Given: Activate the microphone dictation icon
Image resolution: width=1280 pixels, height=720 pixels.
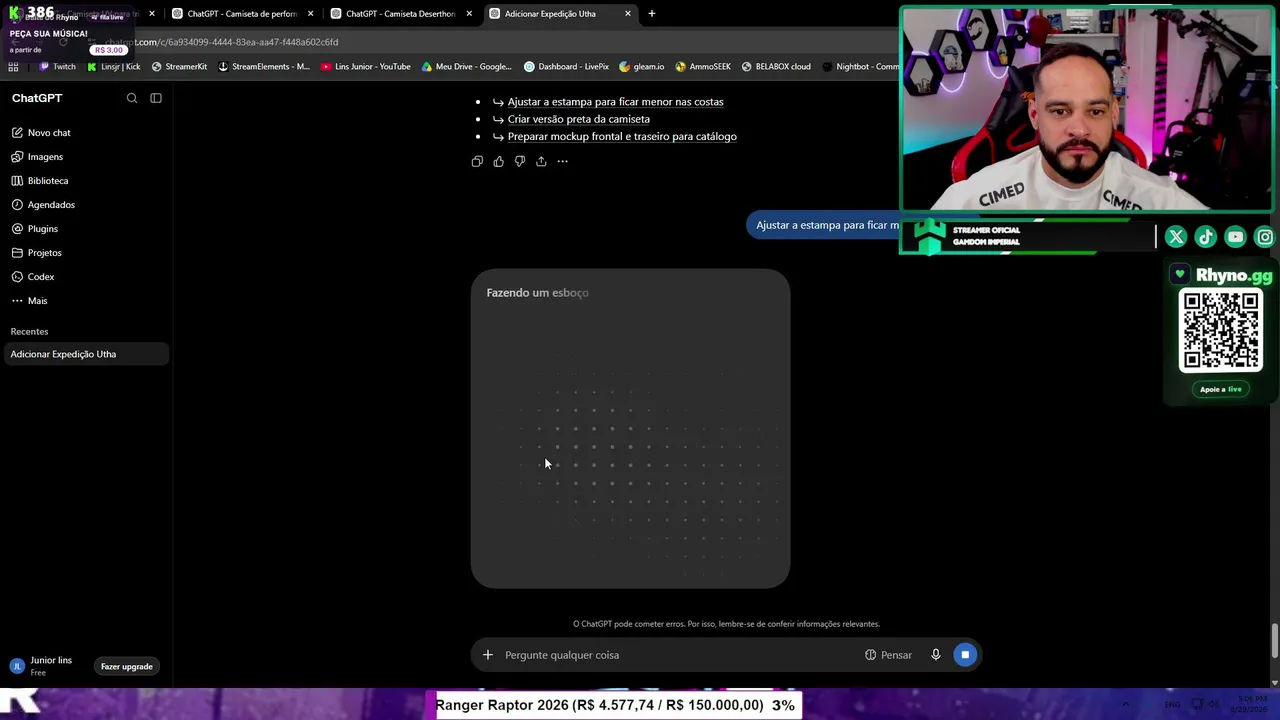Looking at the screenshot, I should pyautogui.click(x=936, y=655).
